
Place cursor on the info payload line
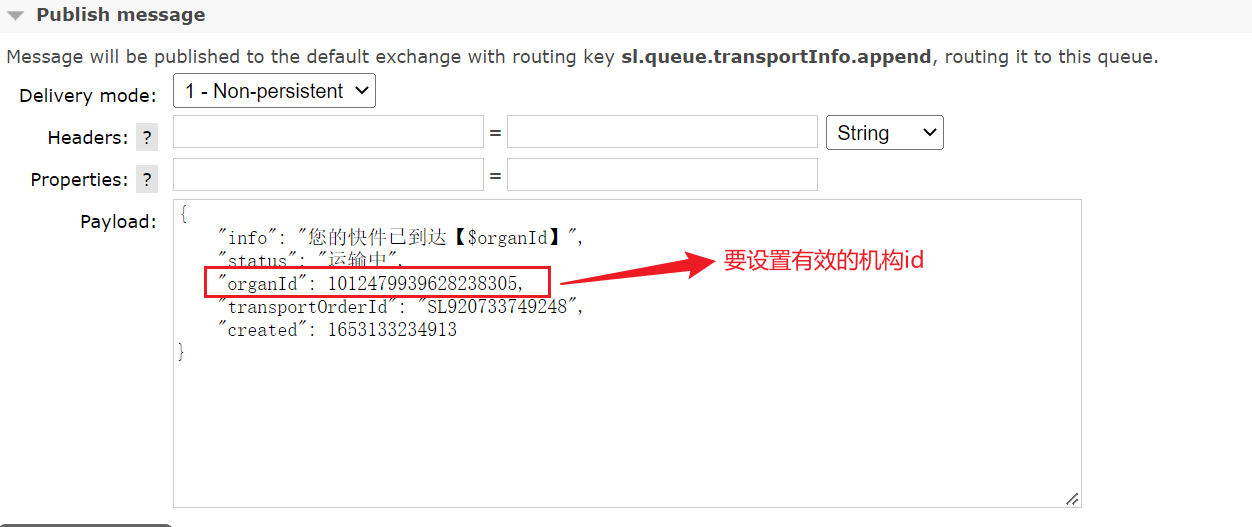[401, 238]
